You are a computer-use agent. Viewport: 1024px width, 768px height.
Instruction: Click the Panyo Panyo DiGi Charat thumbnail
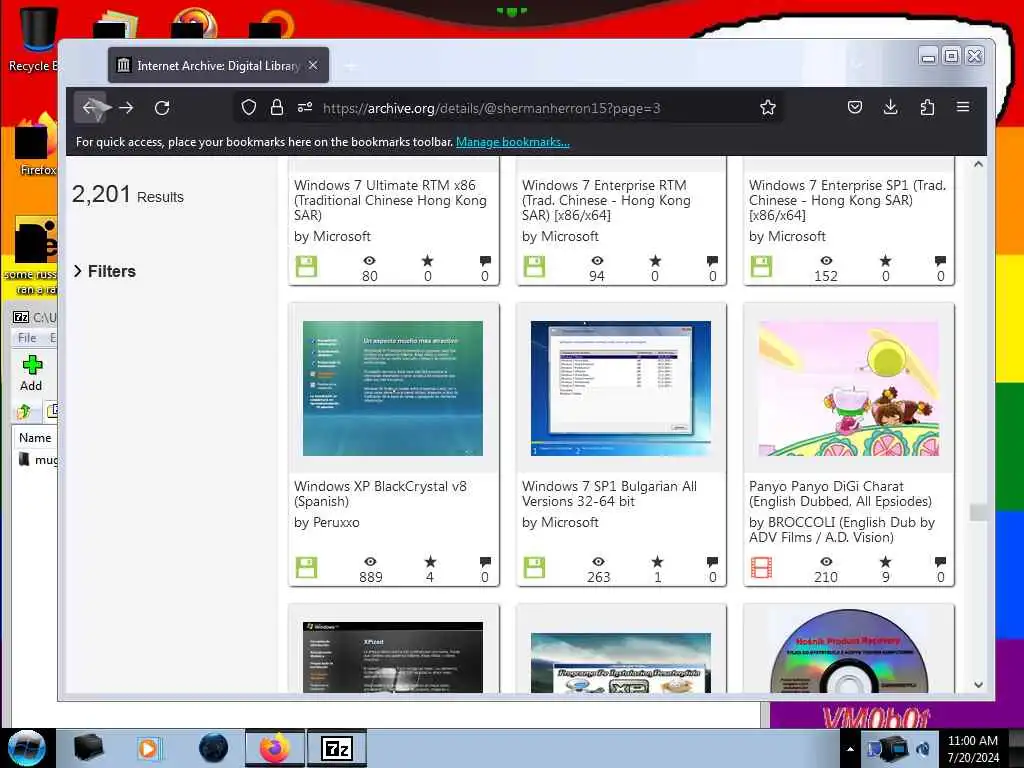point(848,389)
